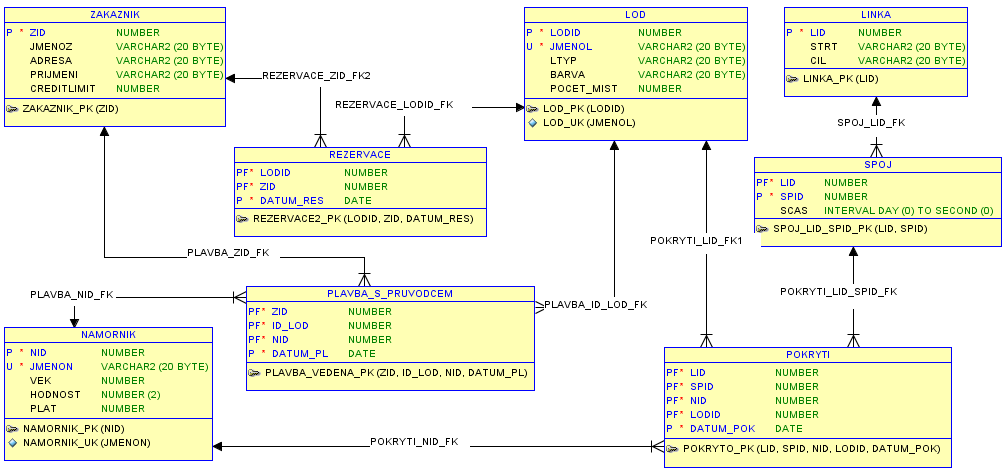
Task: Click the key icon beside SPOJ_LID_SPID_PK
Action: point(763,229)
